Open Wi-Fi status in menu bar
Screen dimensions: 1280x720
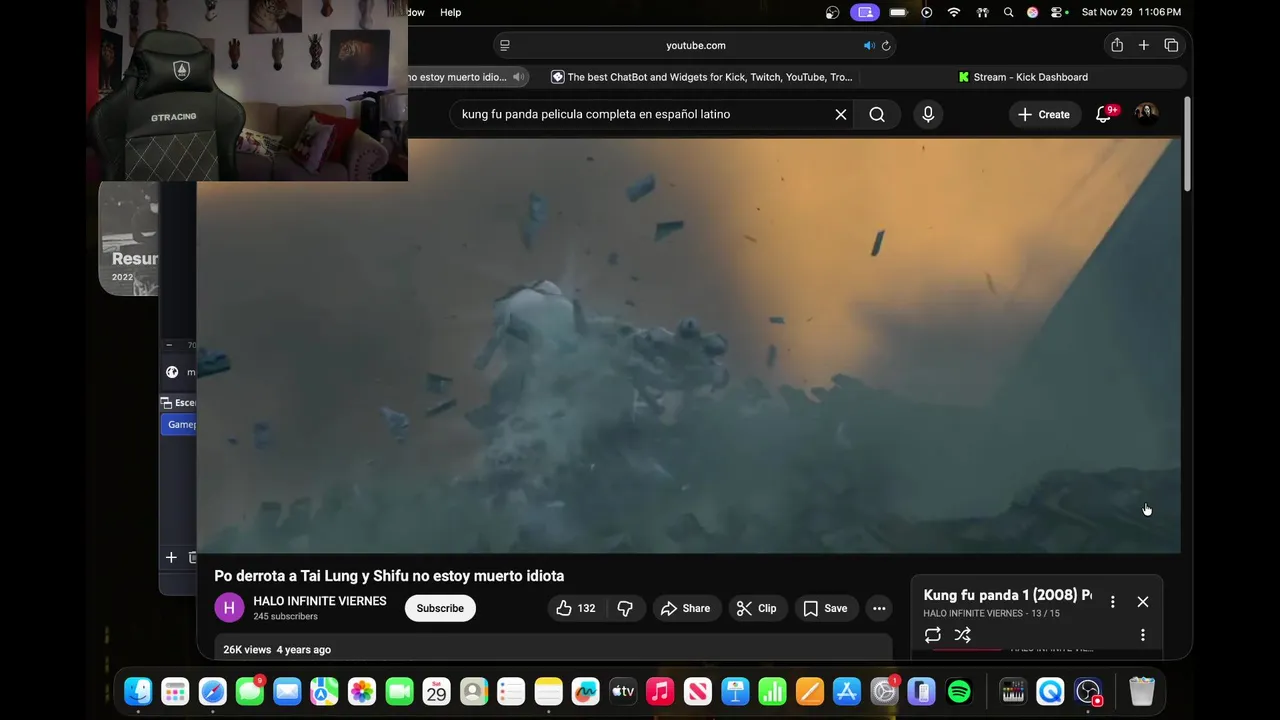pyautogui.click(x=954, y=12)
